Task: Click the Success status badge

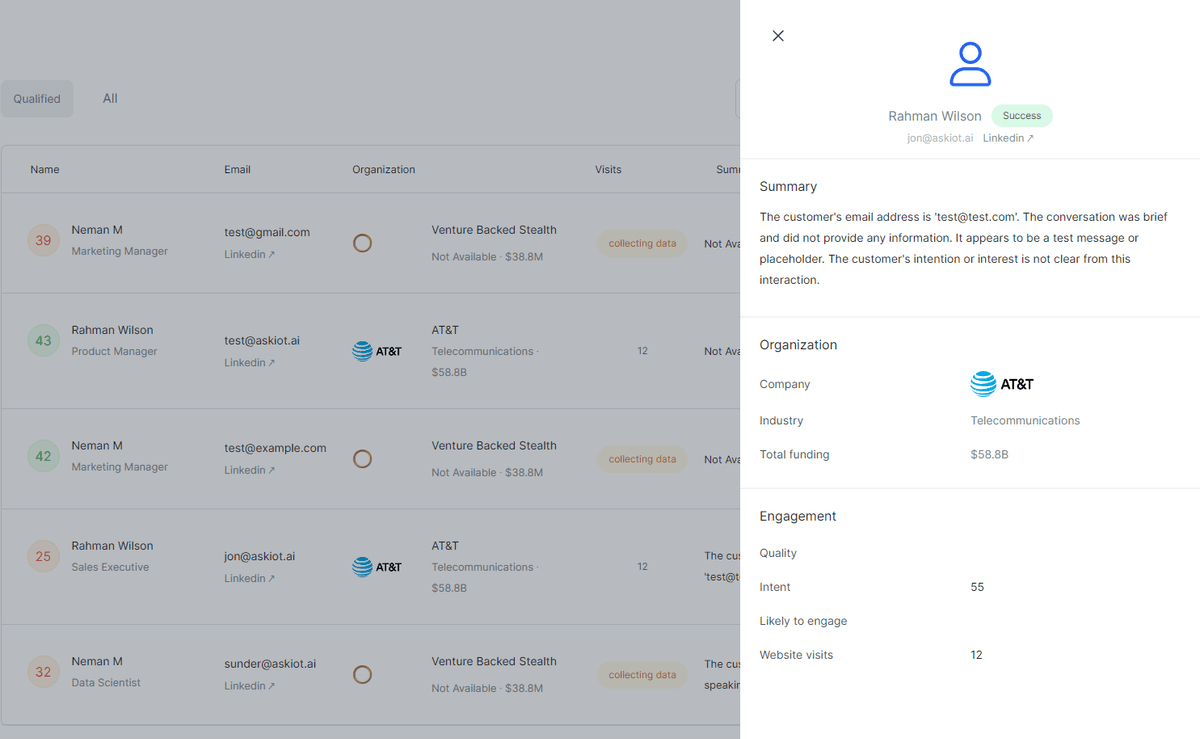Action: coord(1021,116)
